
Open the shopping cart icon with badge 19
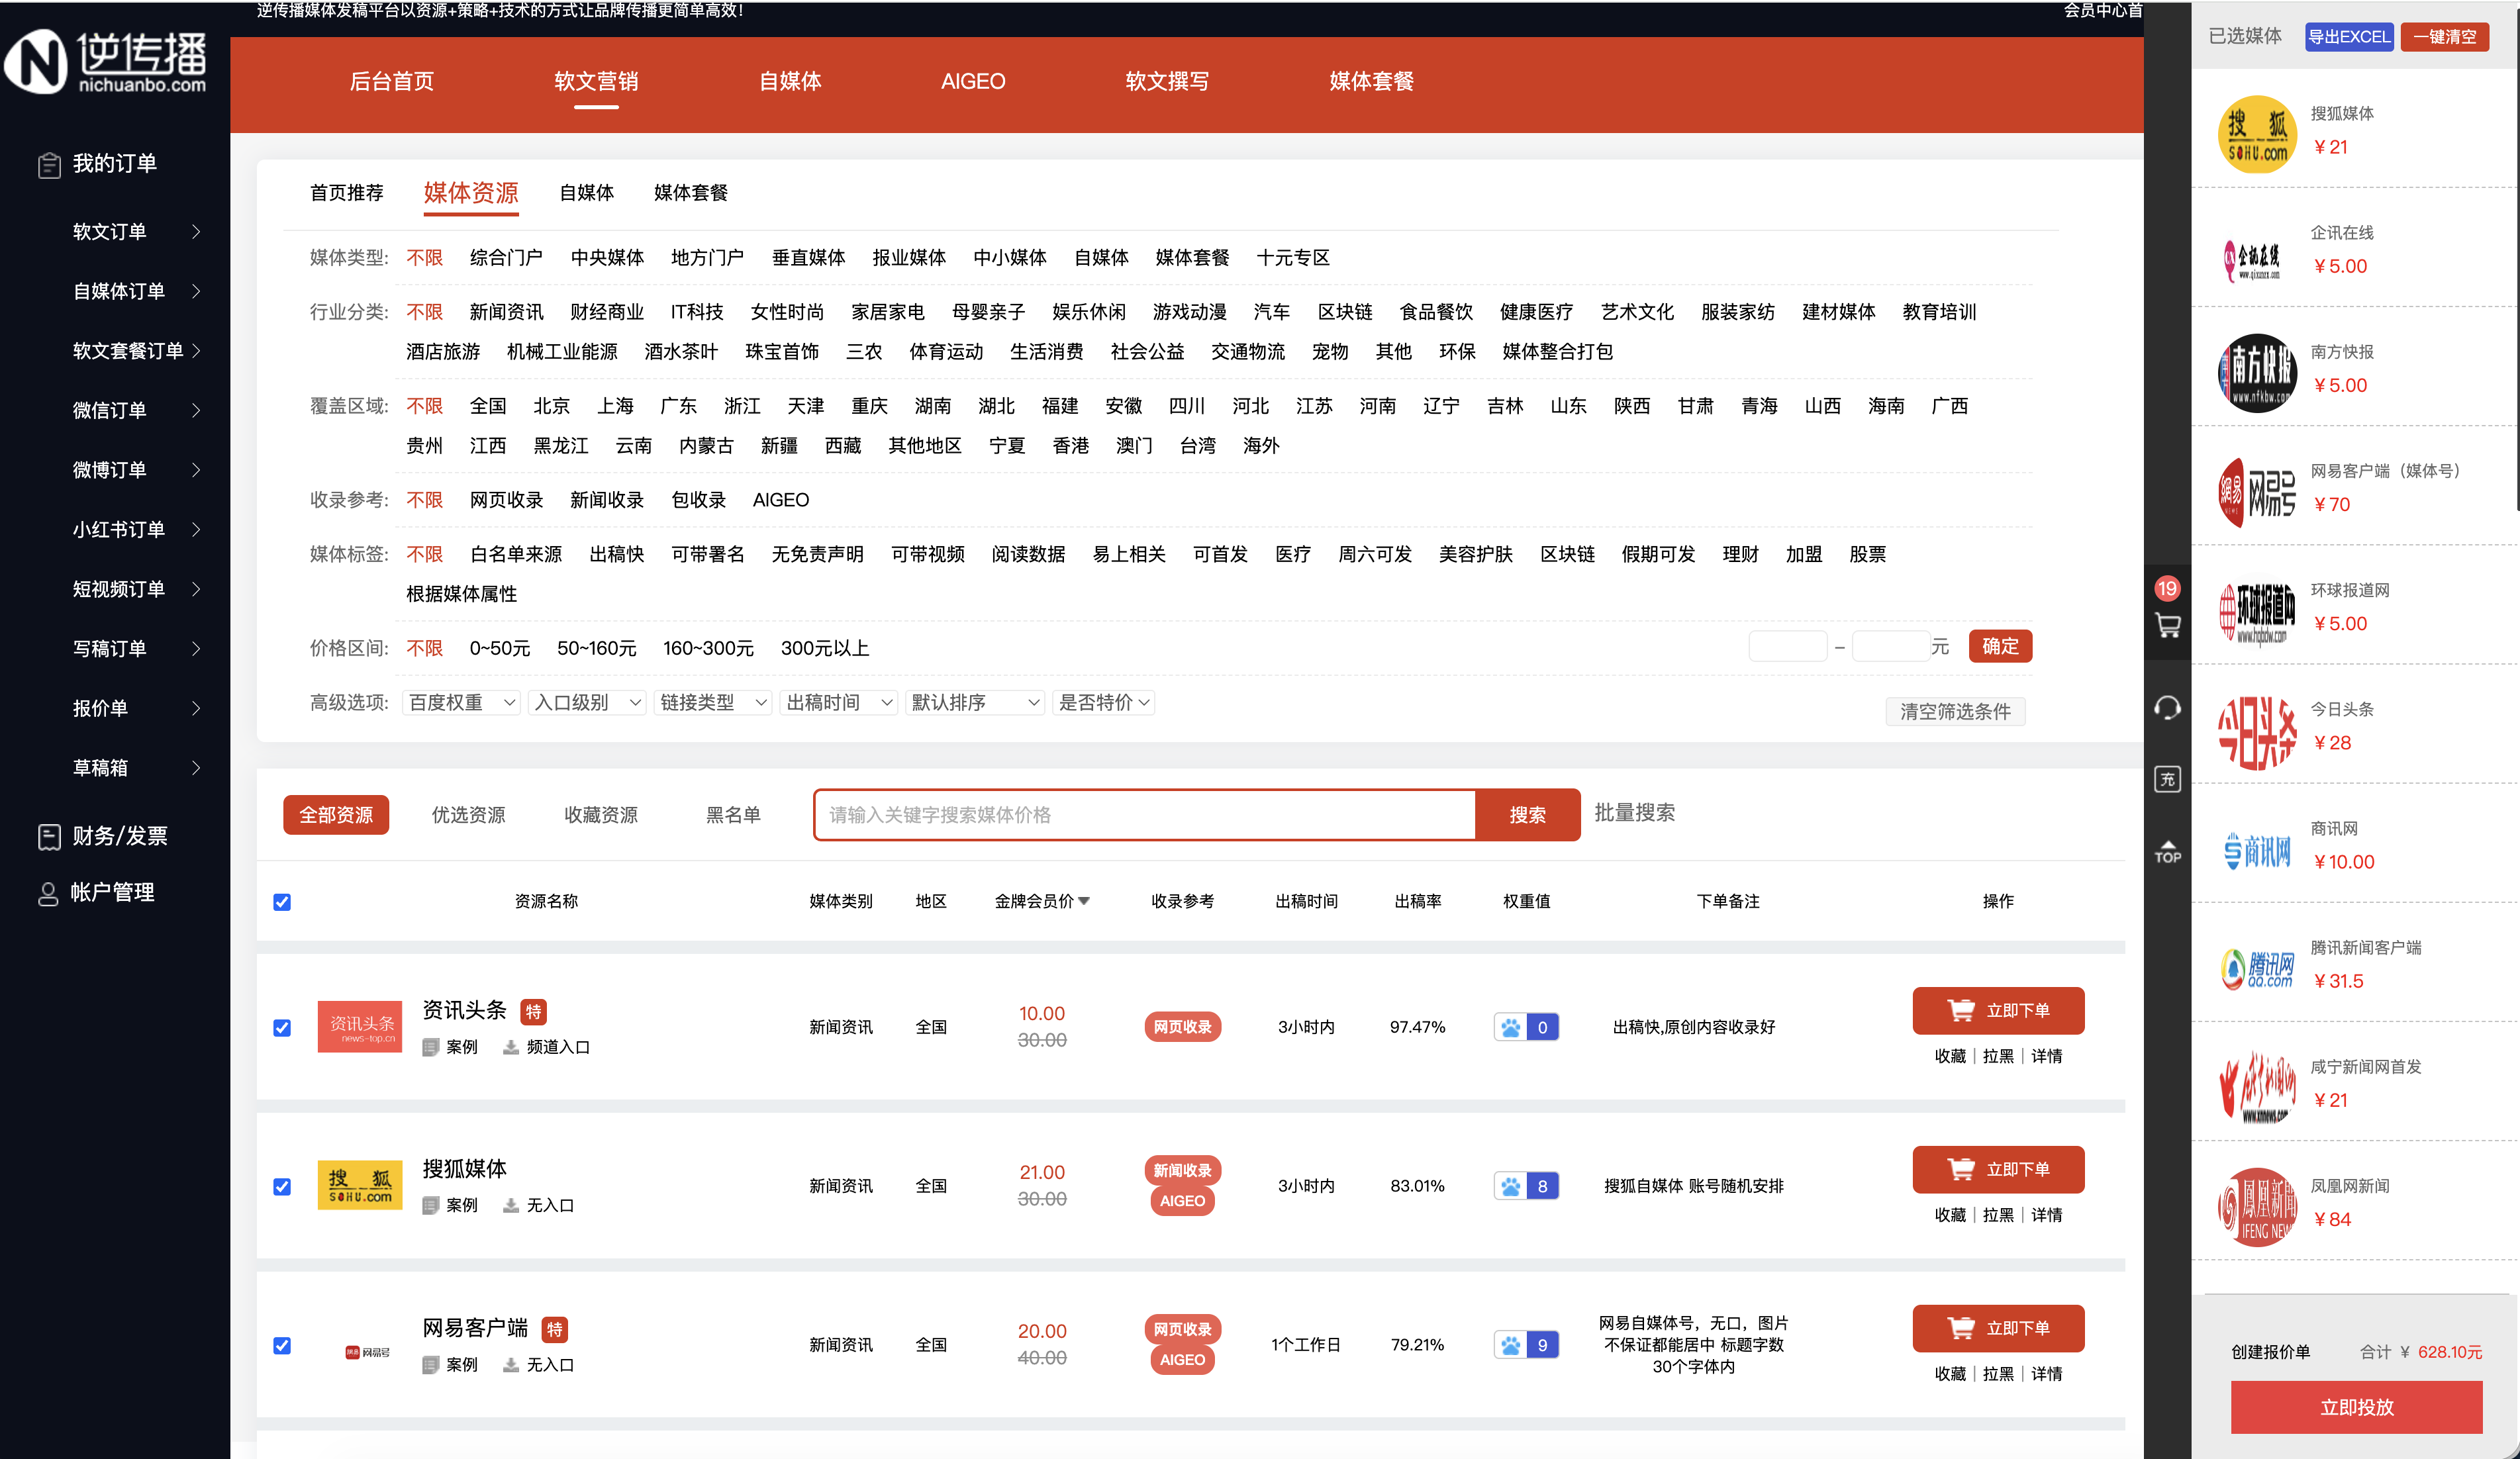2167,626
